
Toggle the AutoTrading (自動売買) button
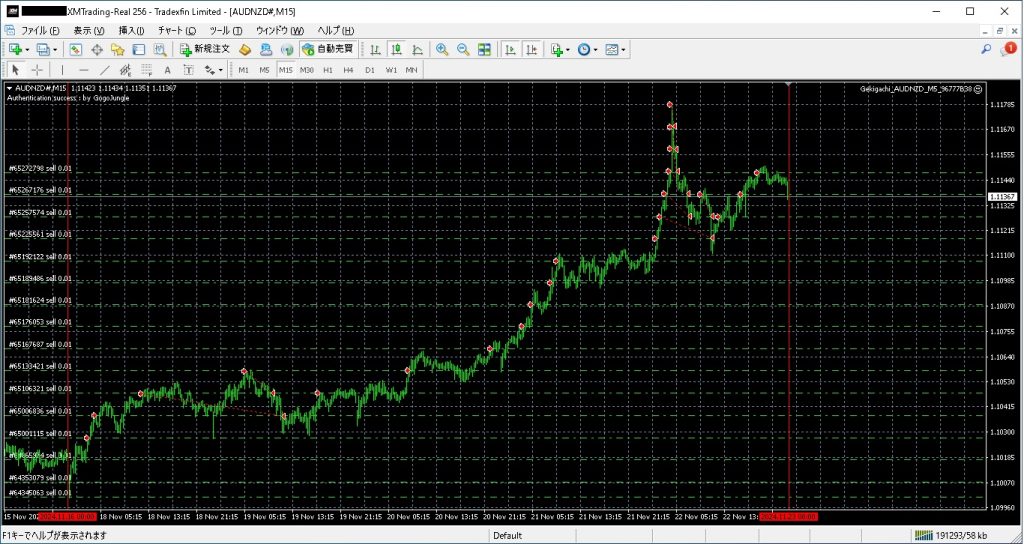[x=327, y=49]
